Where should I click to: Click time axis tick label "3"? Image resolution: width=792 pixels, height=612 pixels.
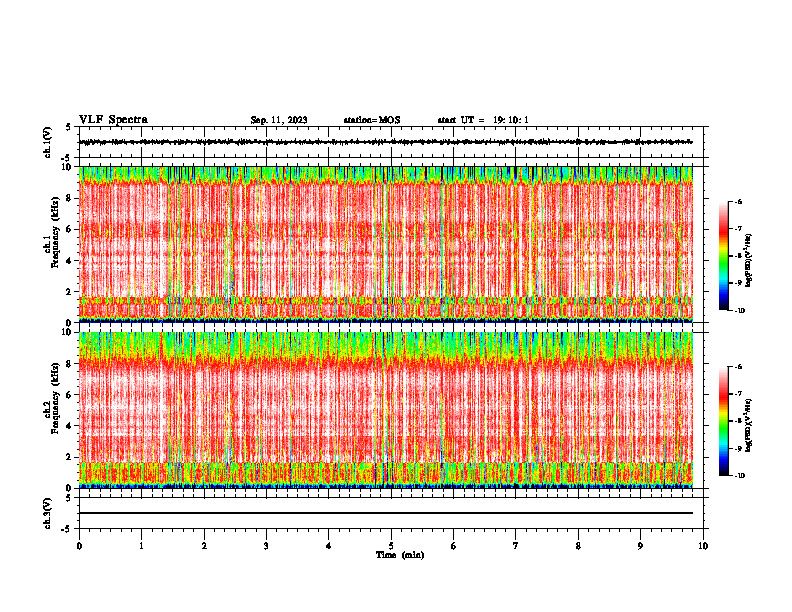(266, 546)
